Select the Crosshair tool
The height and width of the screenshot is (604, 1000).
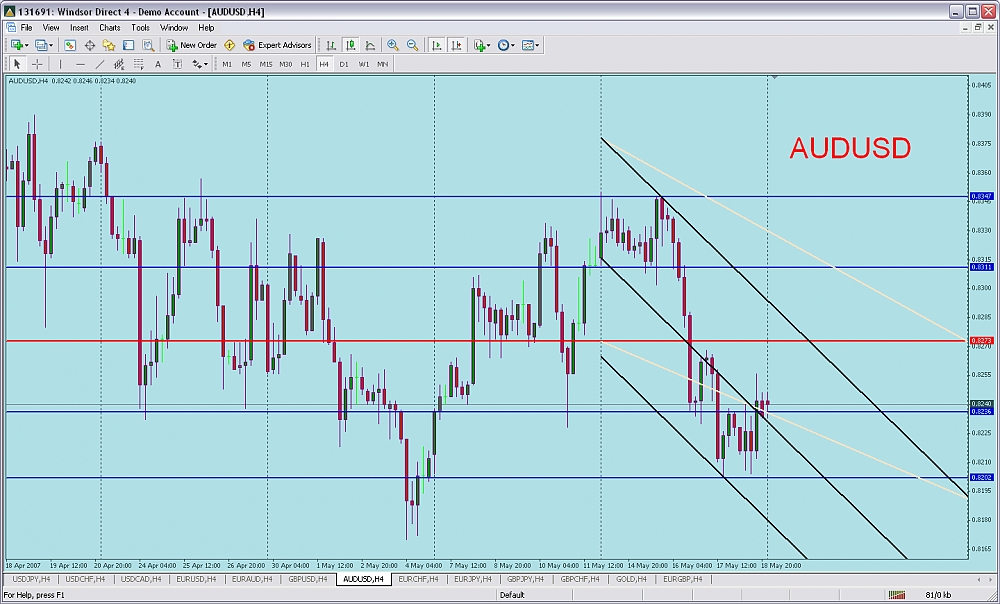(x=37, y=64)
